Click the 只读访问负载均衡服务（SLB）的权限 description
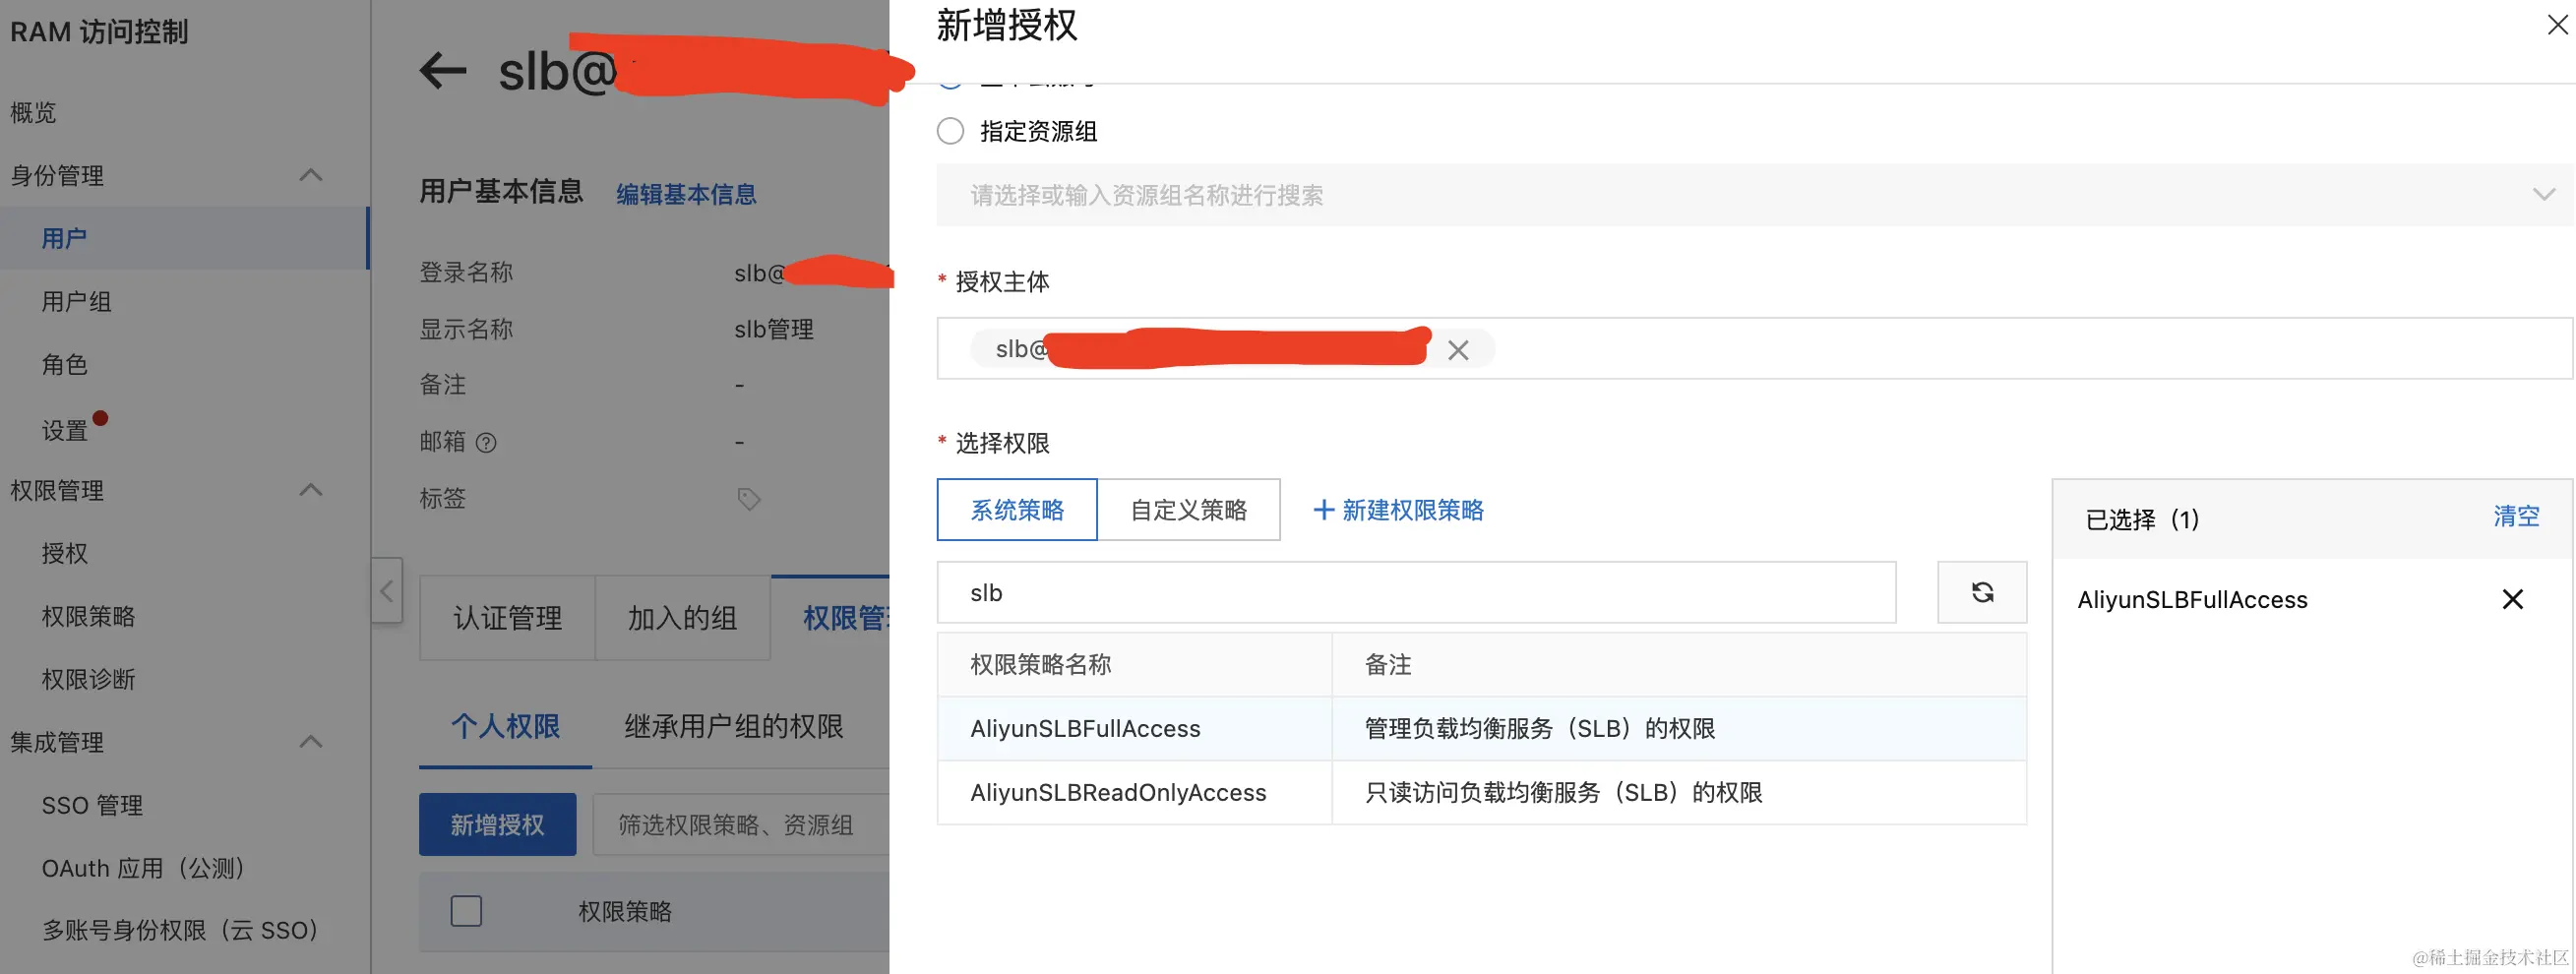2576x974 pixels. [x=1563, y=792]
